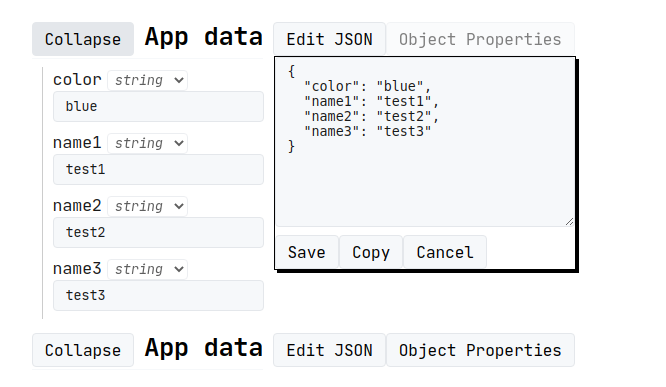Open the name1 type string dropdown
The image size is (666, 387).
point(147,143)
